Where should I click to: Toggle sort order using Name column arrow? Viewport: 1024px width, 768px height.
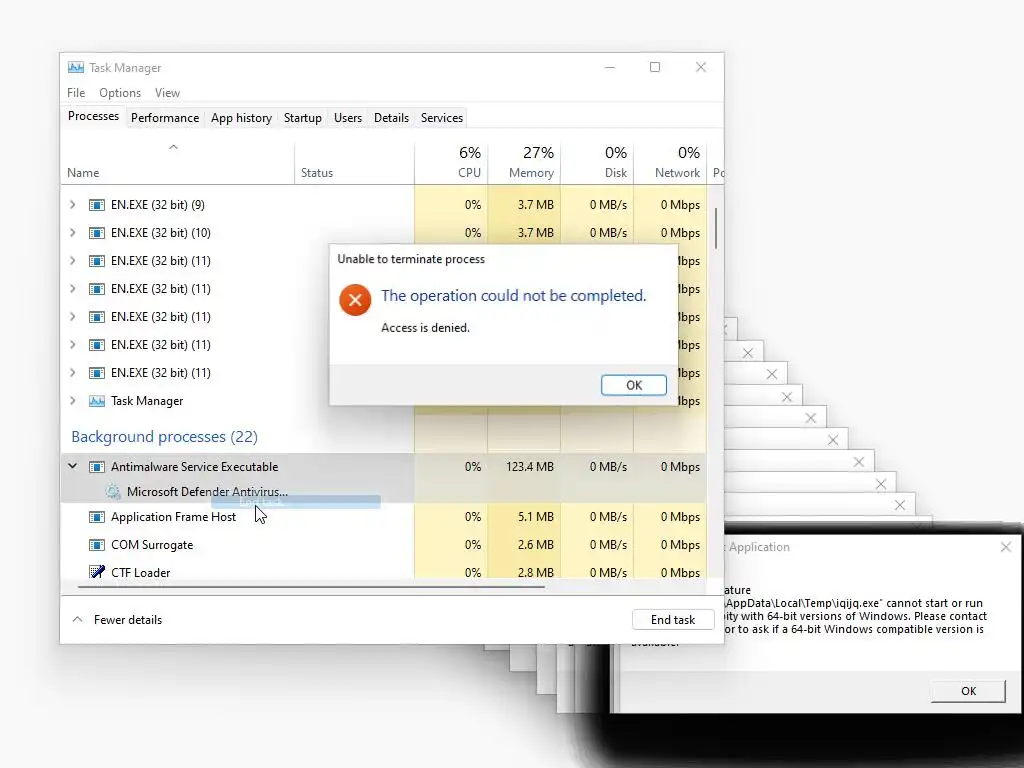click(x=173, y=147)
